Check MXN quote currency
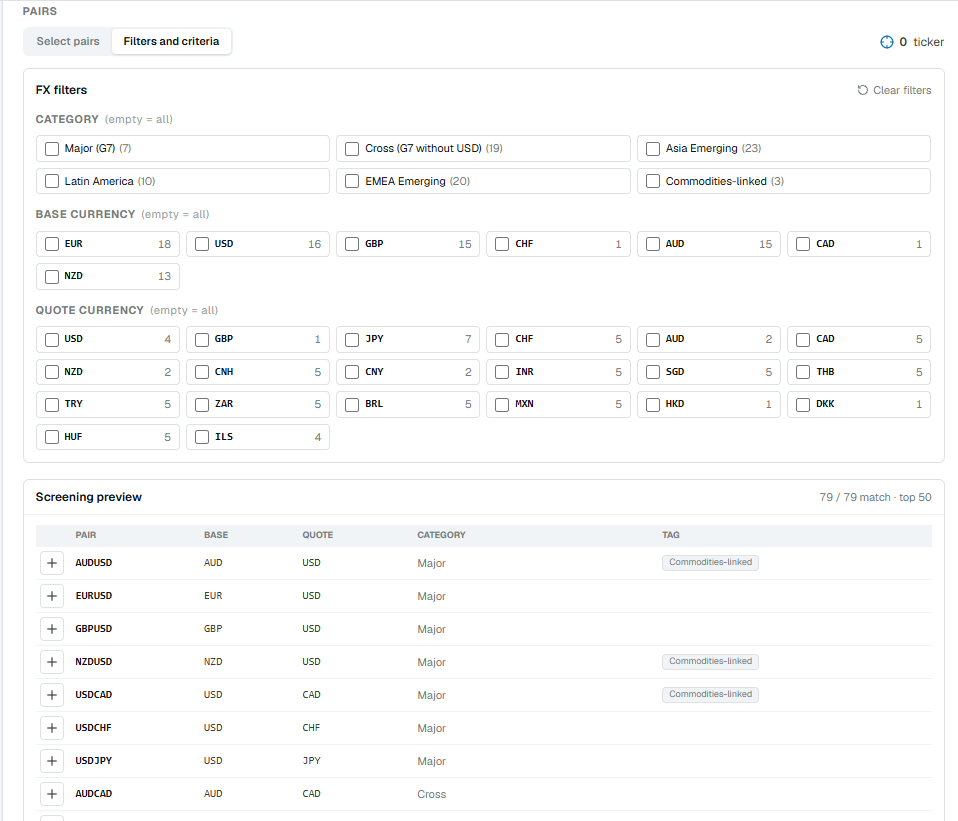Viewport: 958px width, 821px height. (502, 404)
